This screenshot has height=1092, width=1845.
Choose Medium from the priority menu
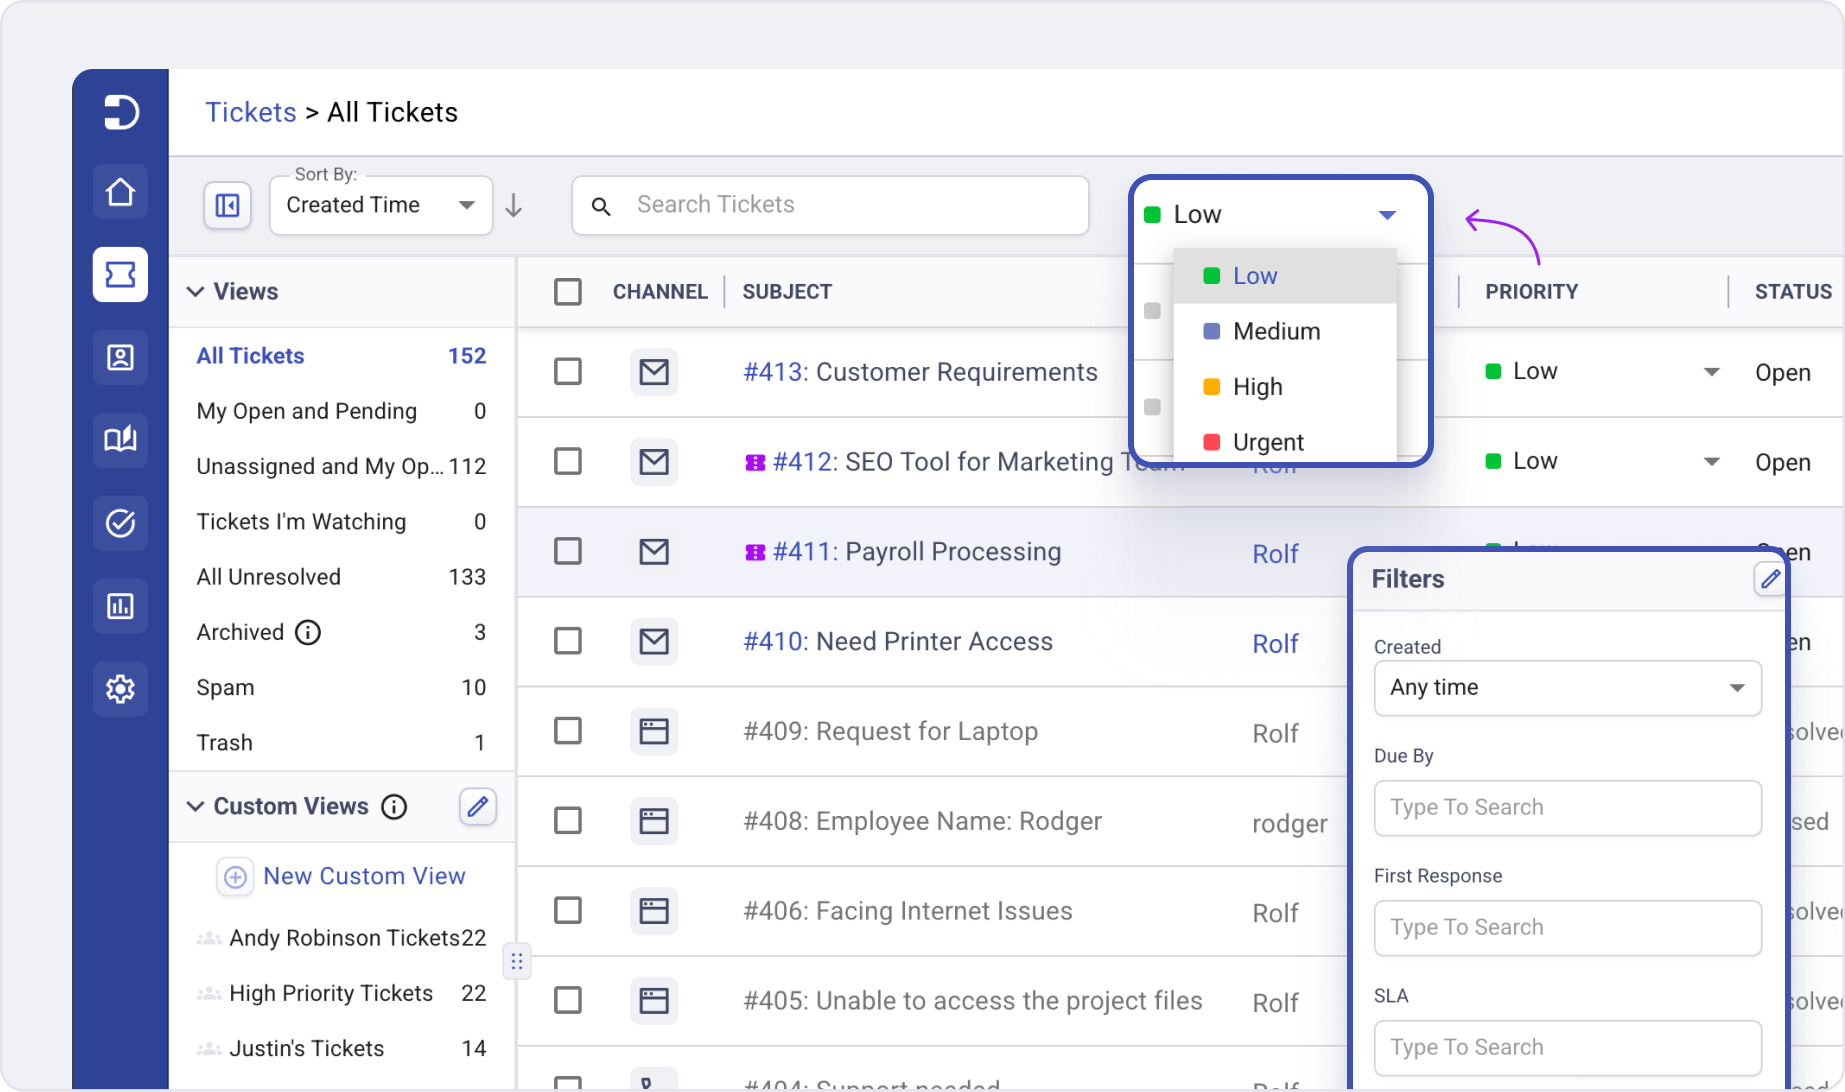point(1276,331)
